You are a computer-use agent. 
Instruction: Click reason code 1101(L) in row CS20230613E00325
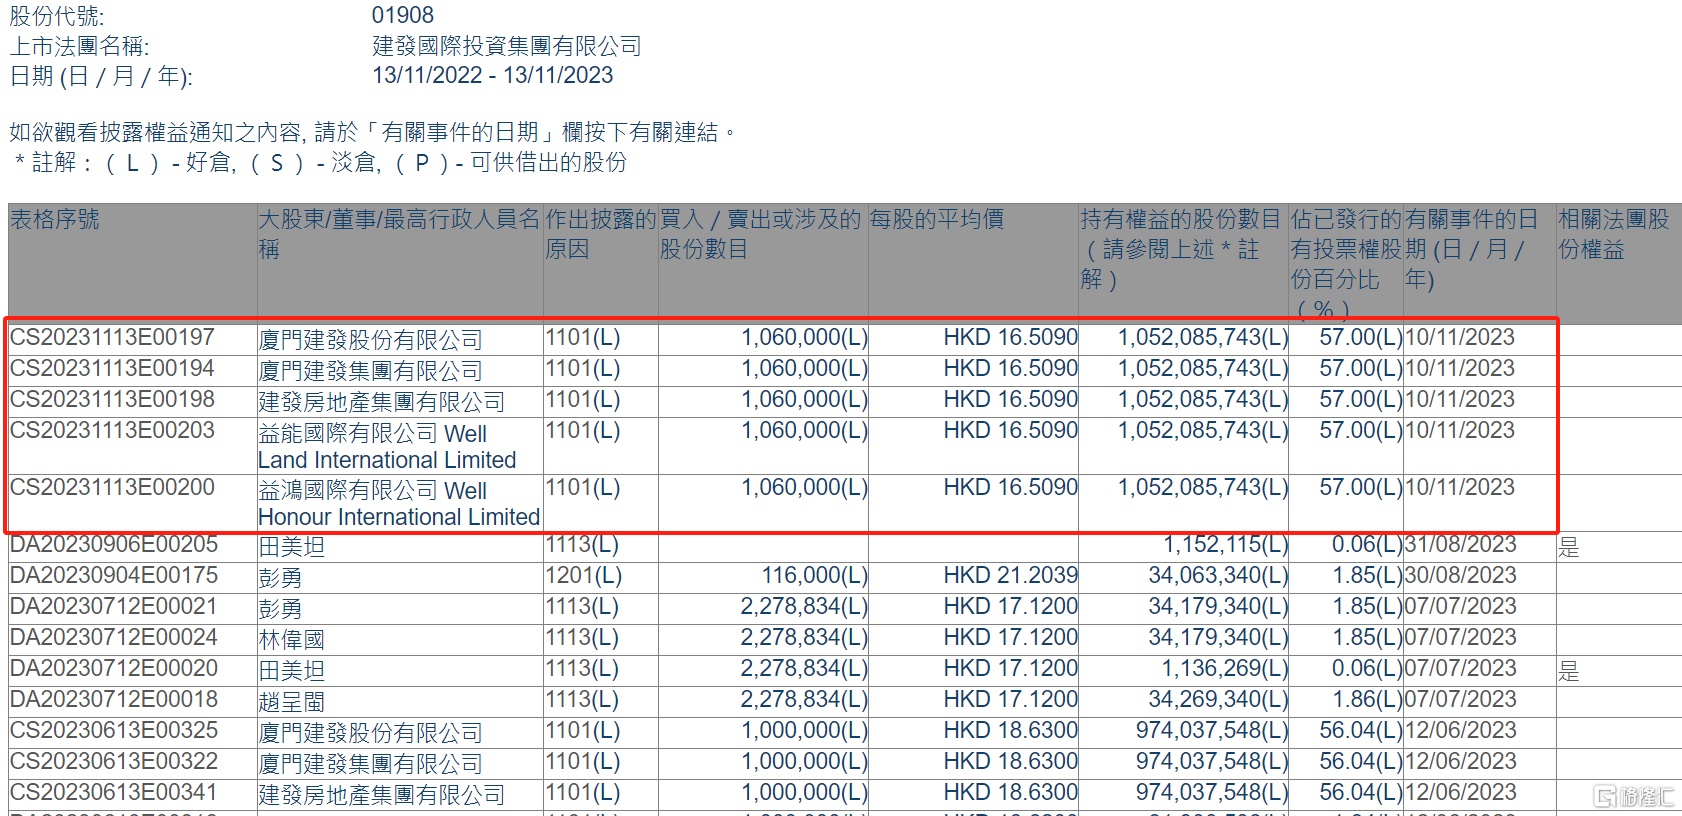[x=583, y=731]
